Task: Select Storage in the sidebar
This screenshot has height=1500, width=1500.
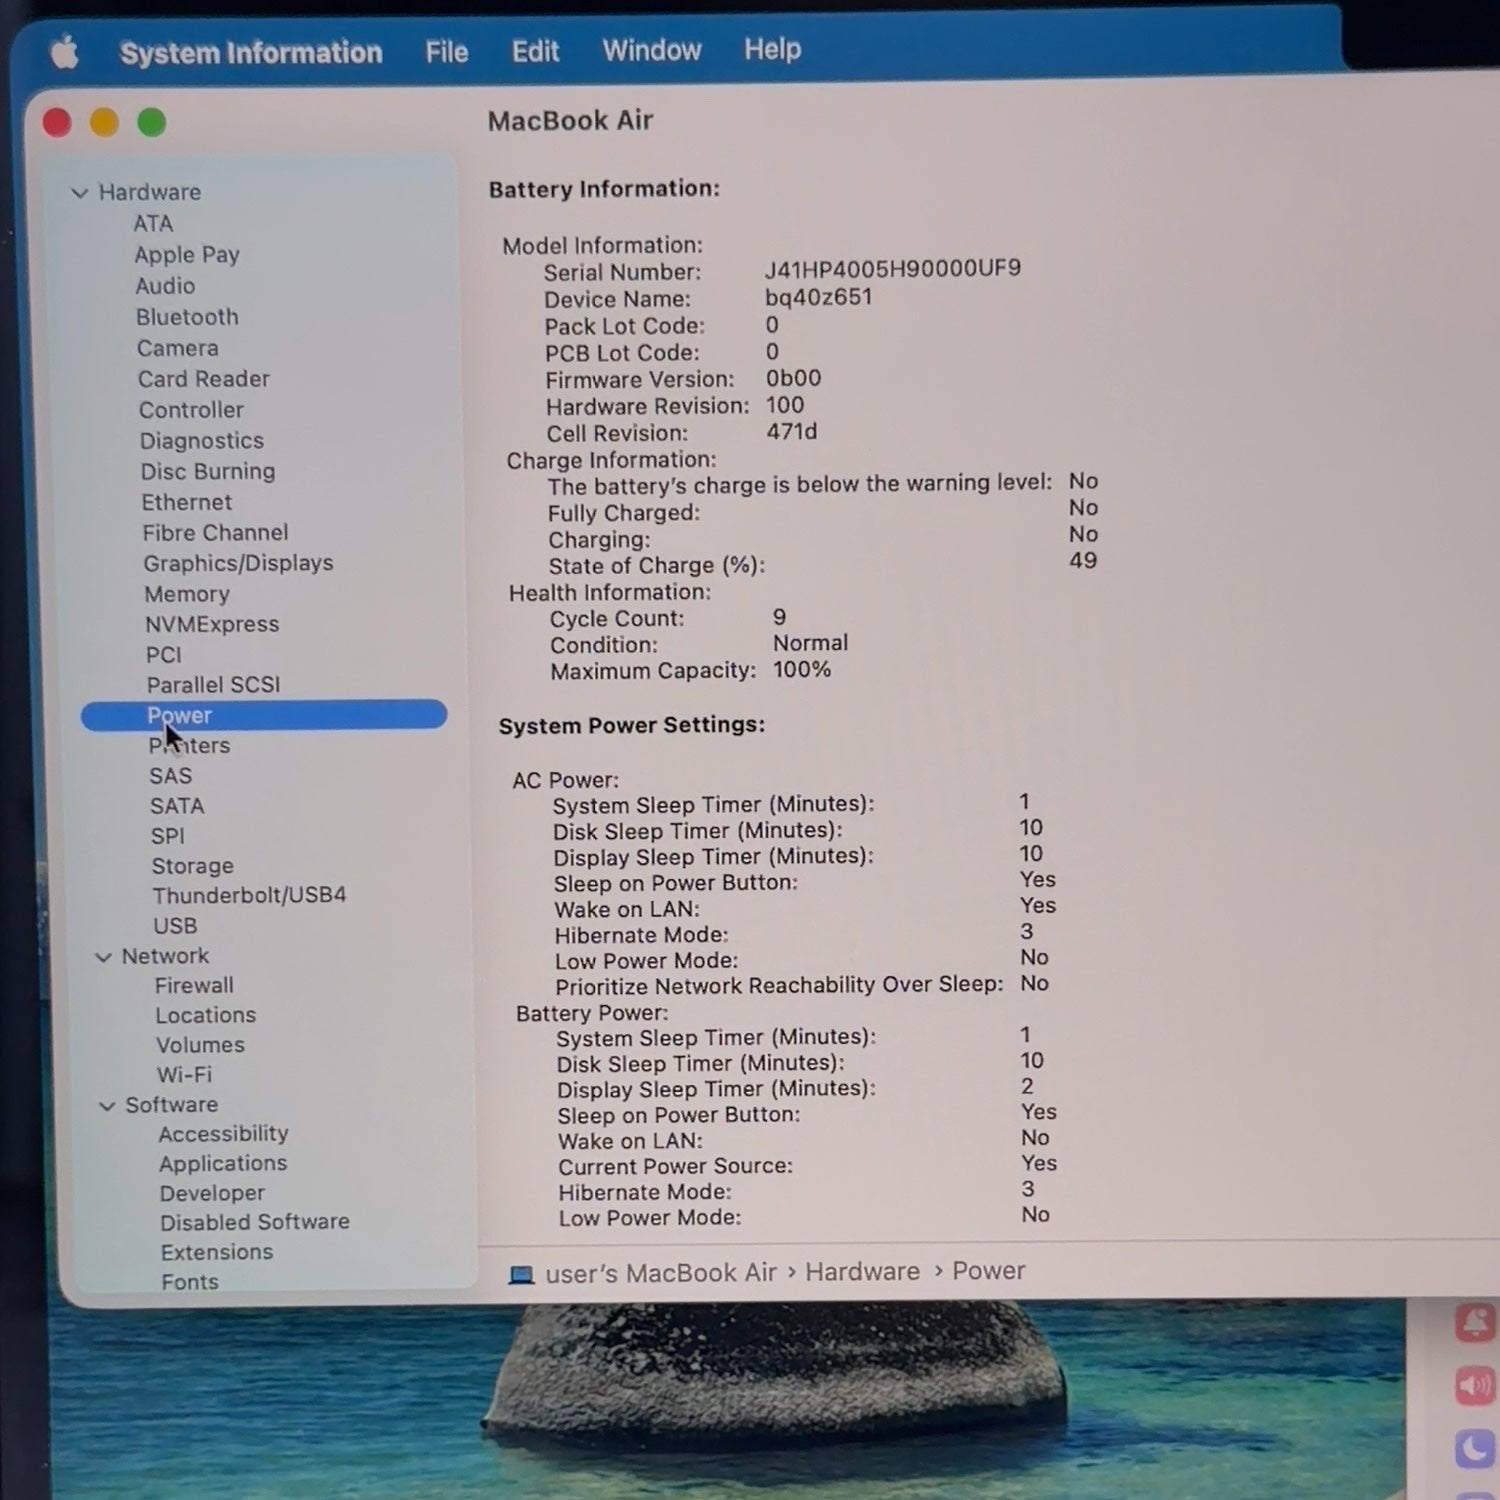Action: [192, 866]
